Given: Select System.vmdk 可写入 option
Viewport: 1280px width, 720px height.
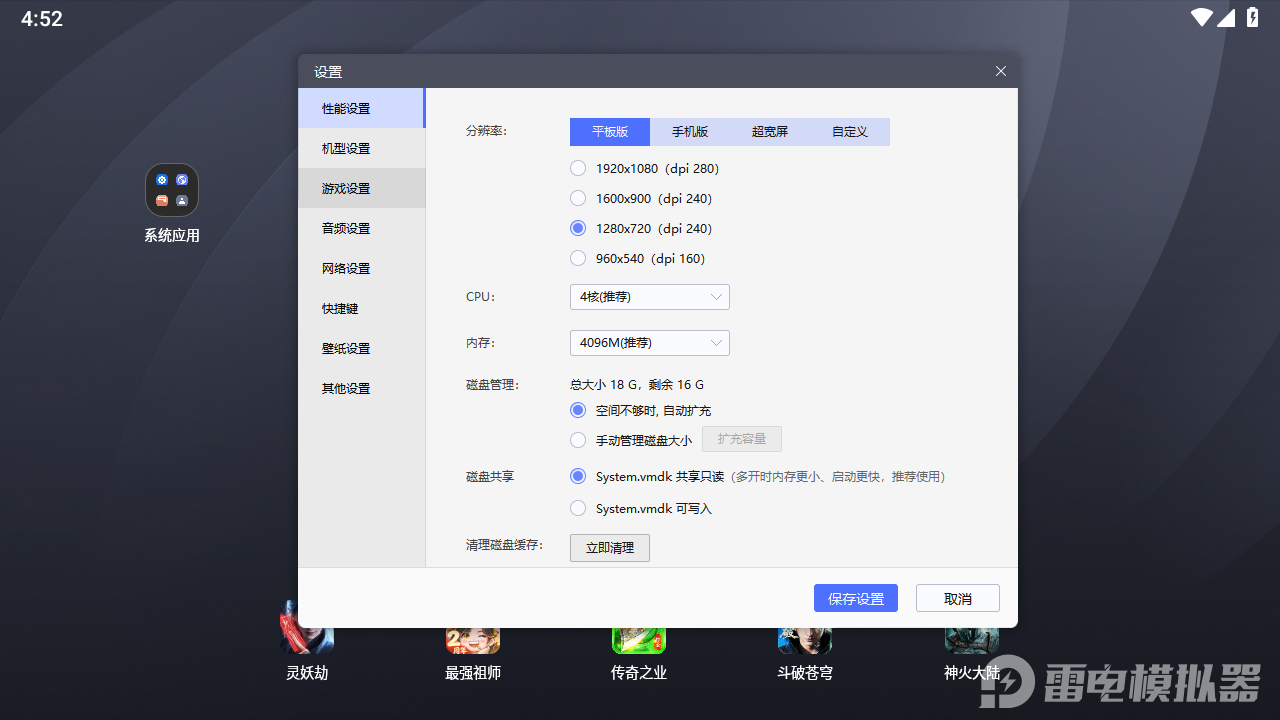Looking at the screenshot, I should point(578,508).
